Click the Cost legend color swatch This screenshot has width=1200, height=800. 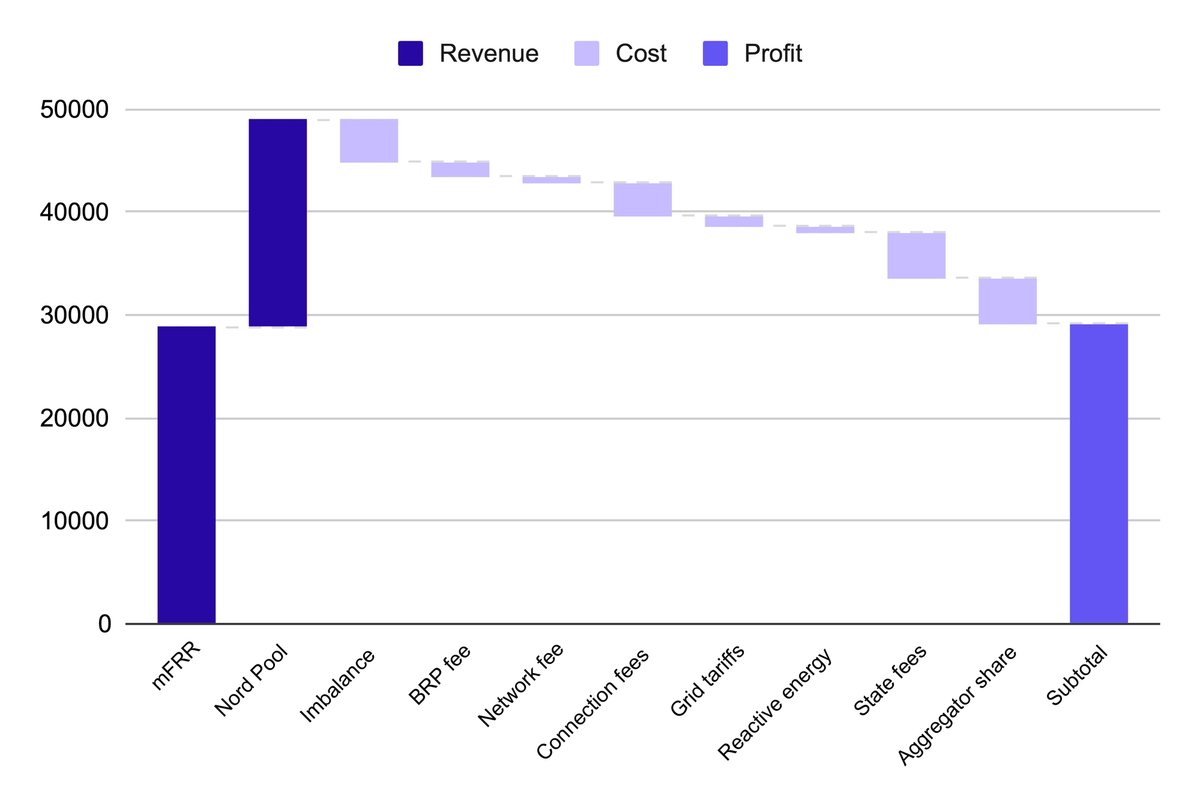pyautogui.click(x=587, y=53)
